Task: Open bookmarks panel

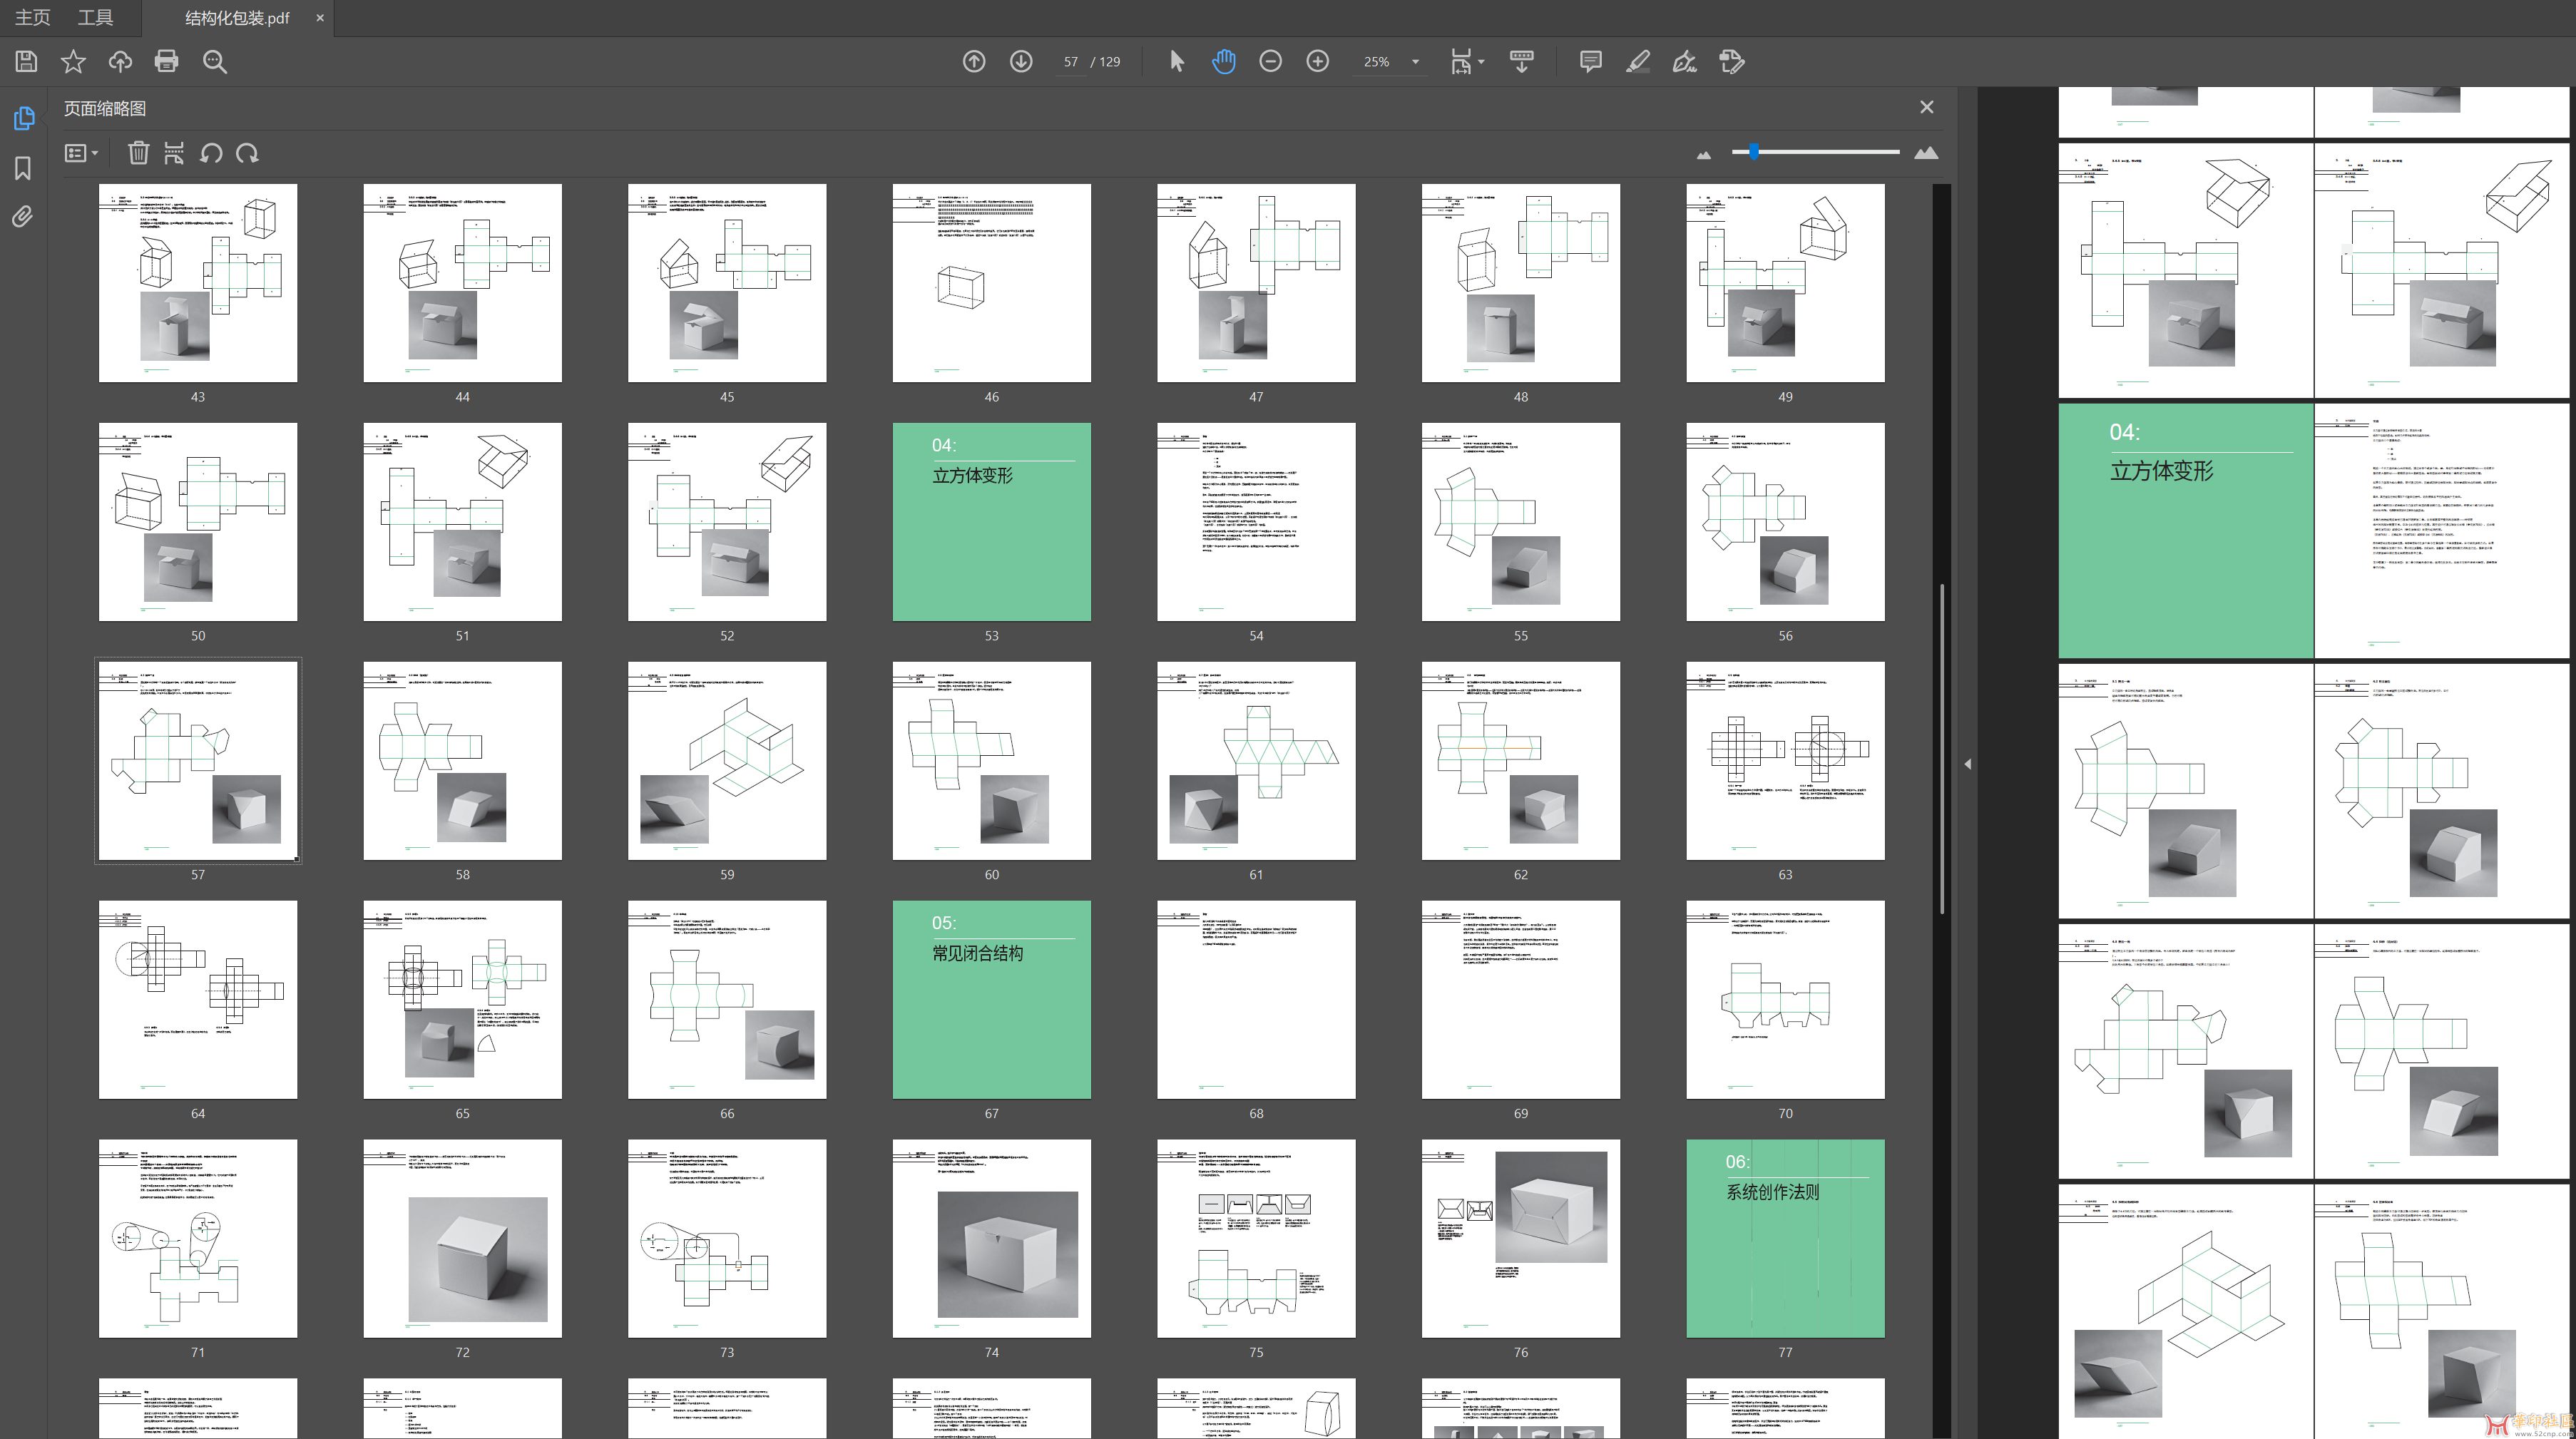Action: pyautogui.click(x=23, y=168)
